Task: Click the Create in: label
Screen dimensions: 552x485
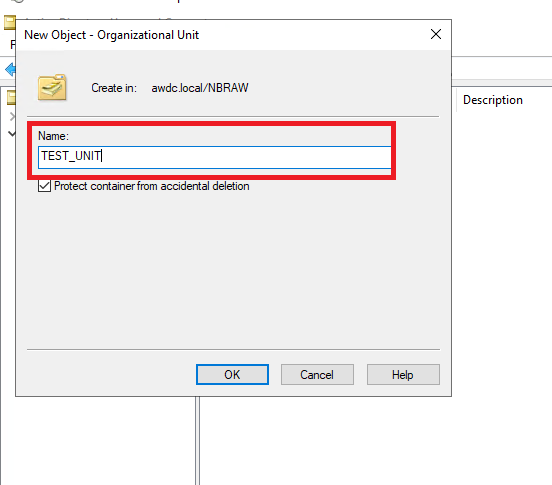Action: (114, 88)
